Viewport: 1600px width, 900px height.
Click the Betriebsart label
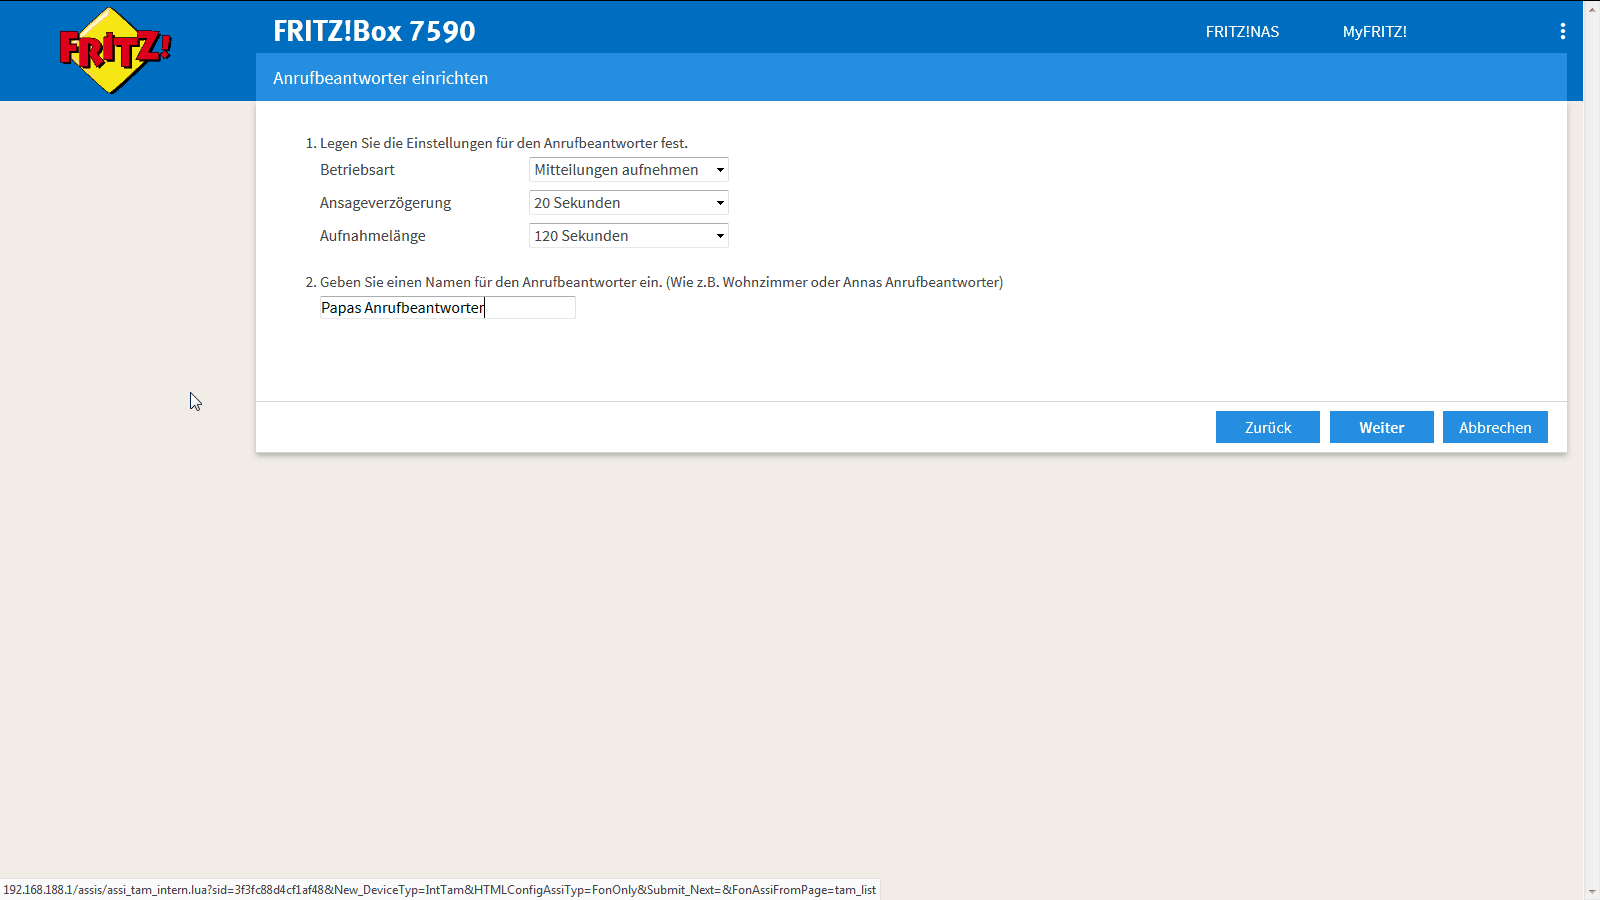(357, 170)
